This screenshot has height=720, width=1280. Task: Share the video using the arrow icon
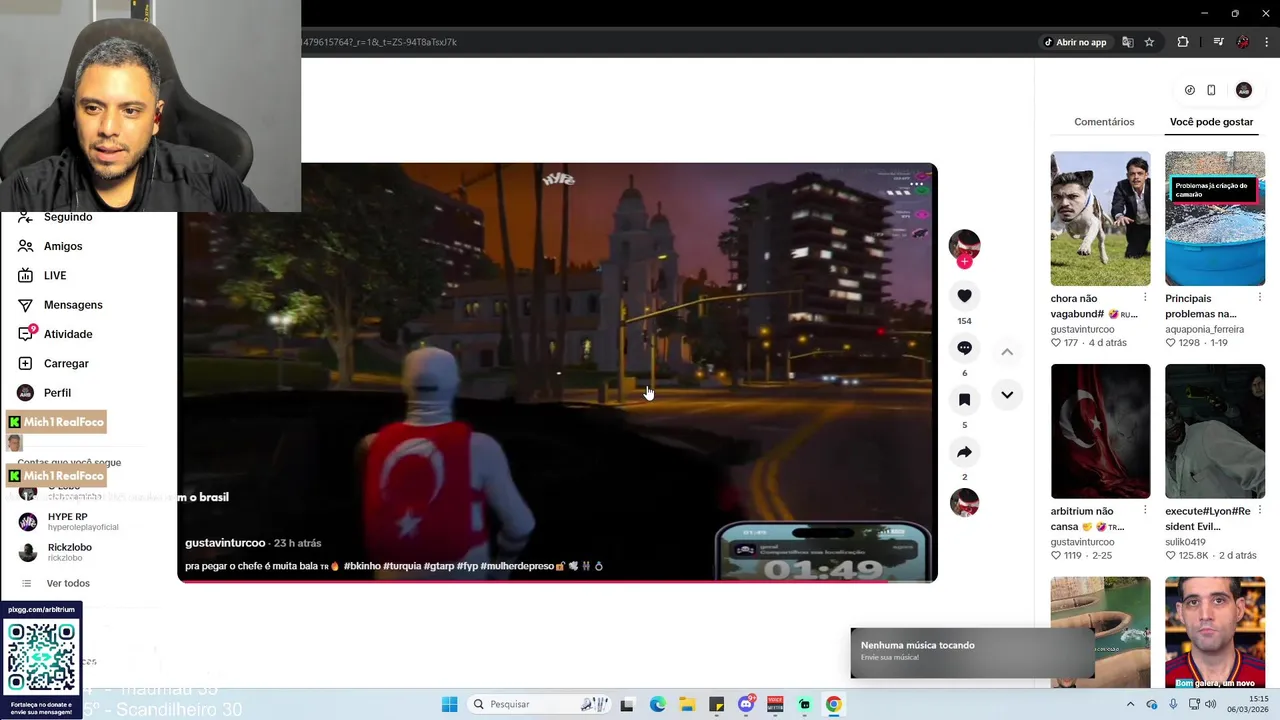[964, 452]
